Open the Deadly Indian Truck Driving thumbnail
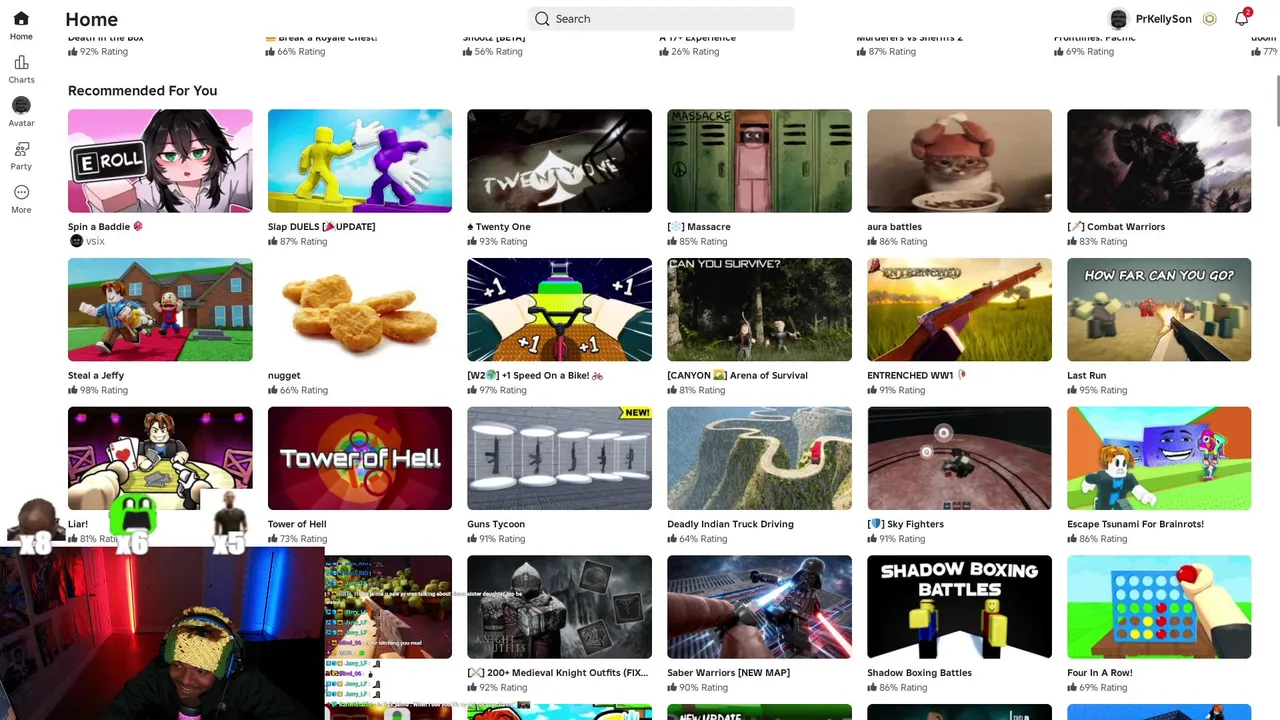Screen dimensions: 1280x720 coord(759,458)
